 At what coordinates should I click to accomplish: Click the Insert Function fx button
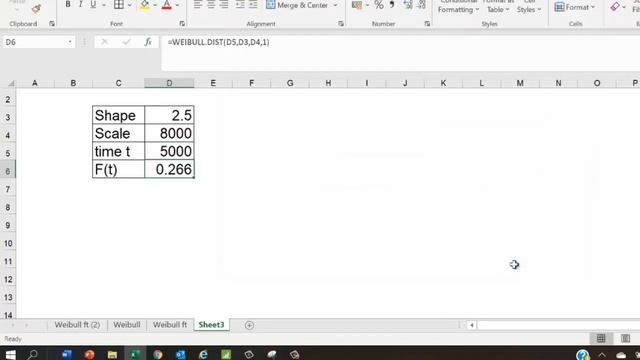(148, 42)
